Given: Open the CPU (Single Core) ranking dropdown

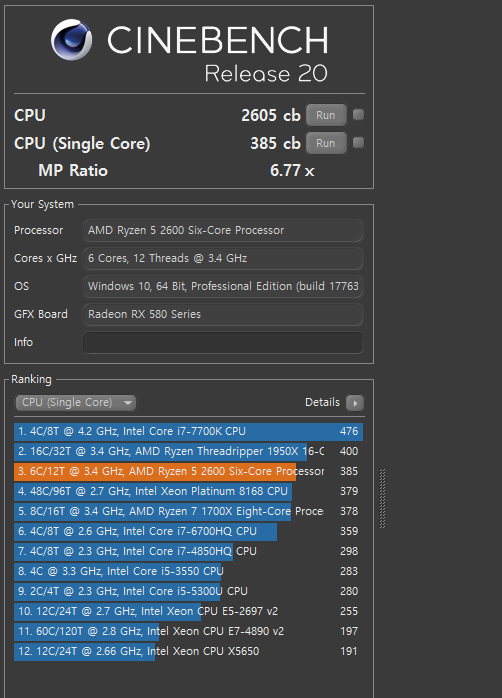Looking at the screenshot, I should click(x=75, y=402).
